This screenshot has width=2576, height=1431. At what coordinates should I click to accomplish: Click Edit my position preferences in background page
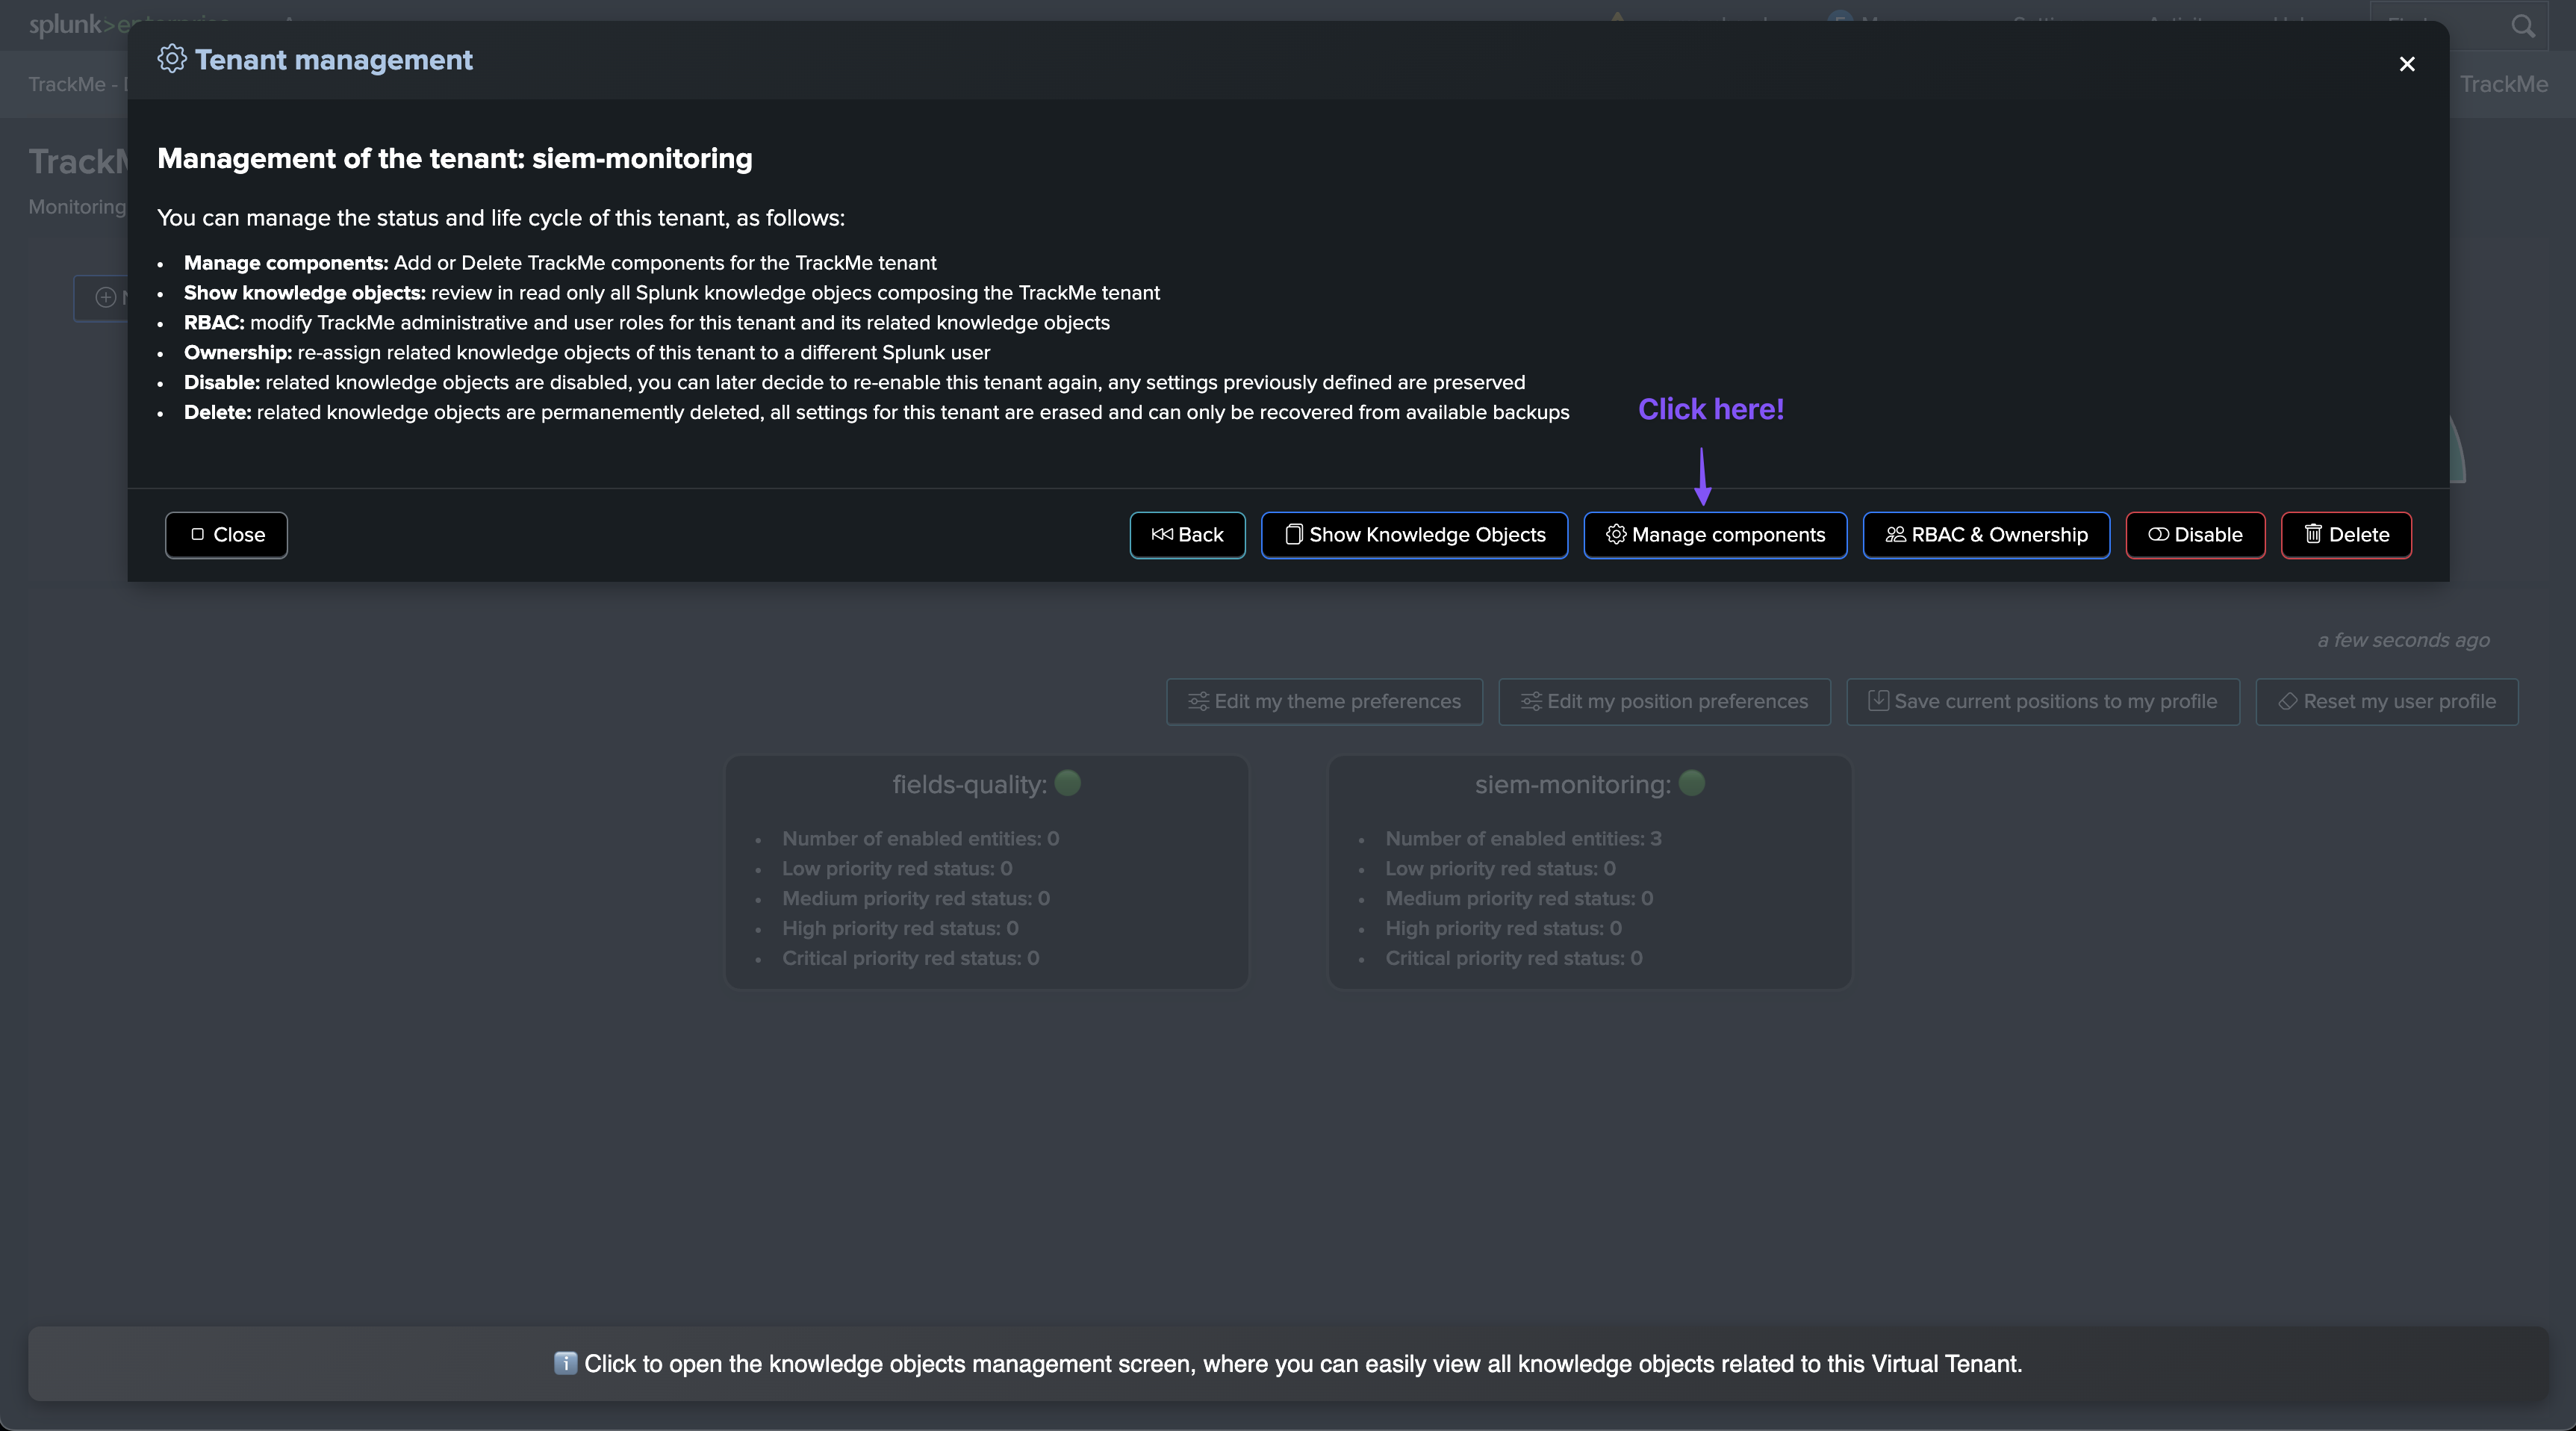[x=1664, y=702]
